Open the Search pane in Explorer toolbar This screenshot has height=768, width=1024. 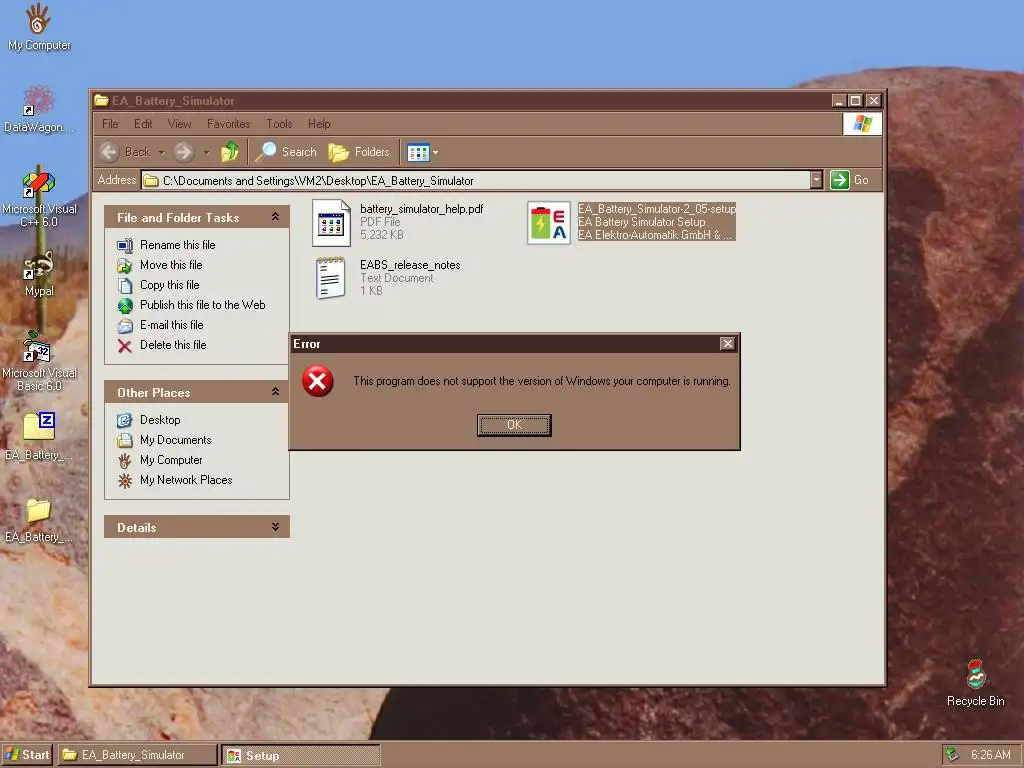point(285,152)
